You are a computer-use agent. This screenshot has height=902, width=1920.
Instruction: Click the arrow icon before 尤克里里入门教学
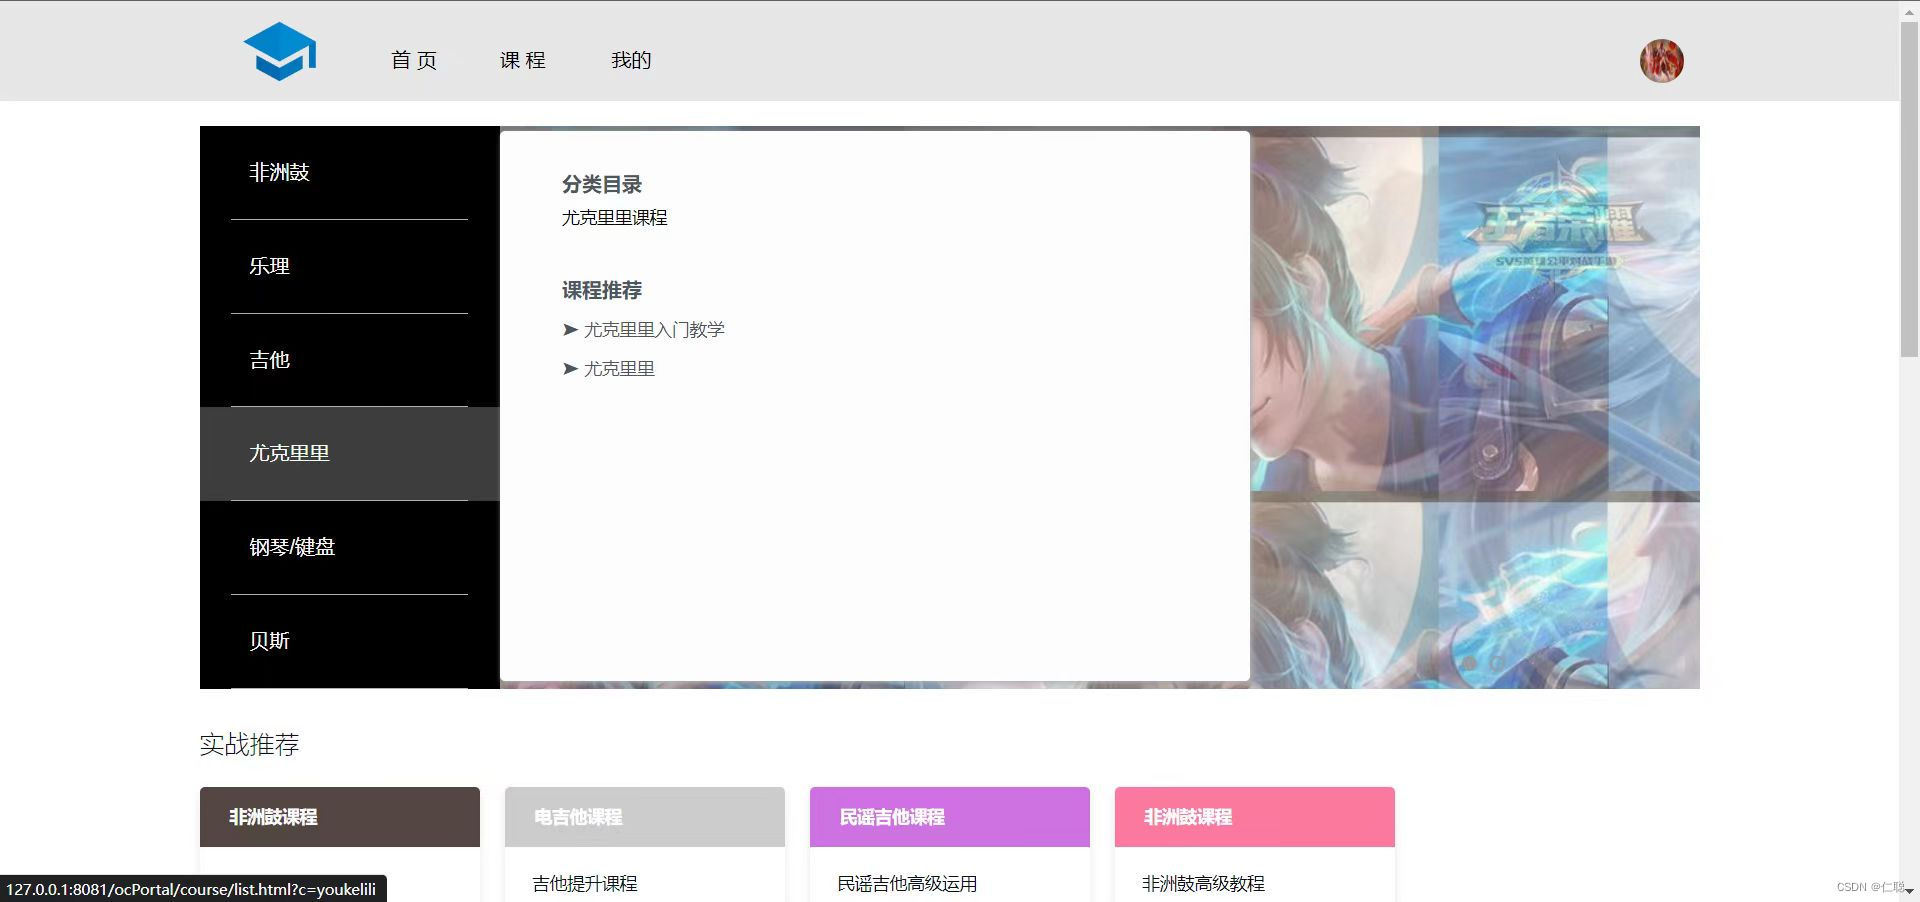[x=570, y=329]
